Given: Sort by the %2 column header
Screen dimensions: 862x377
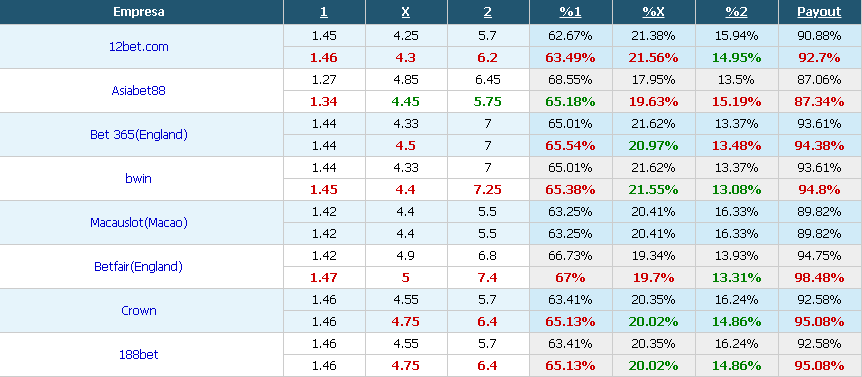Looking at the screenshot, I should pyautogui.click(x=736, y=12).
